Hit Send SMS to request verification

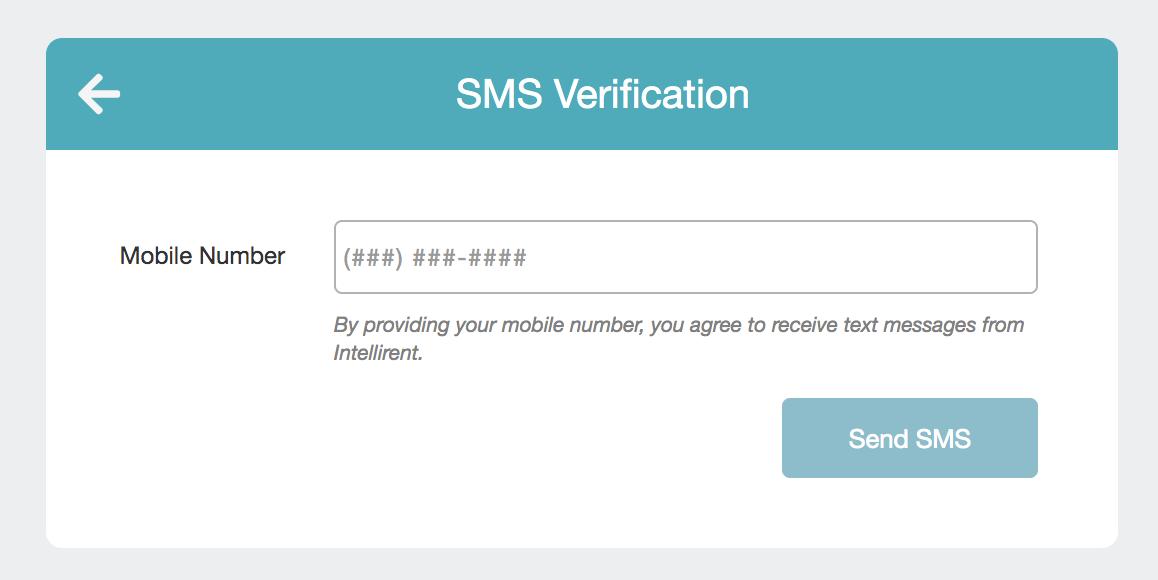coord(909,438)
